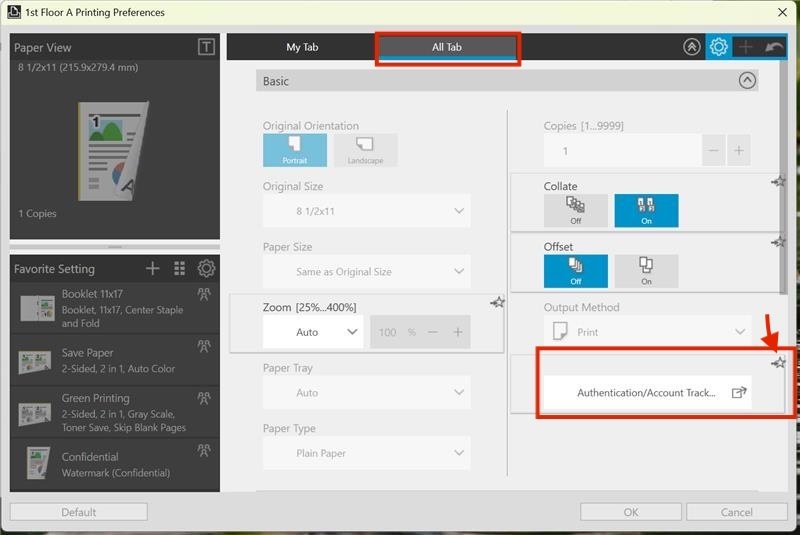Click shared-users icon on Green Printing
Image resolution: width=800 pixels, height=535 pixels.
point(204,398)
